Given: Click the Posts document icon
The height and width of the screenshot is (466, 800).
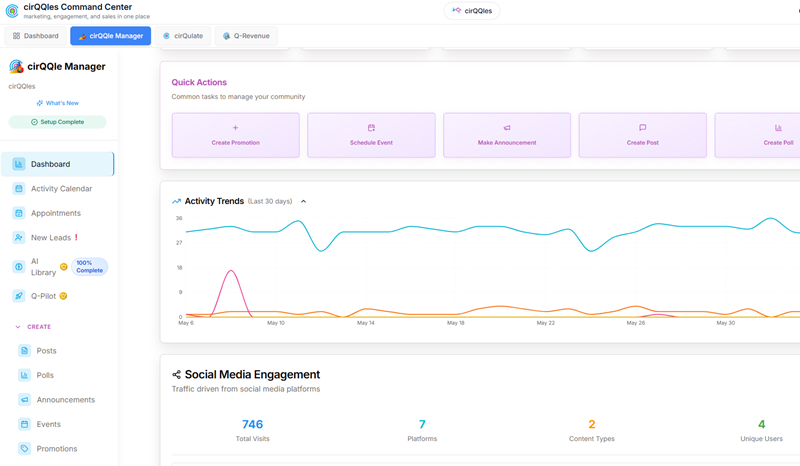Looking at the screenshot, I should pyautogui.click(x=24, y=351).
